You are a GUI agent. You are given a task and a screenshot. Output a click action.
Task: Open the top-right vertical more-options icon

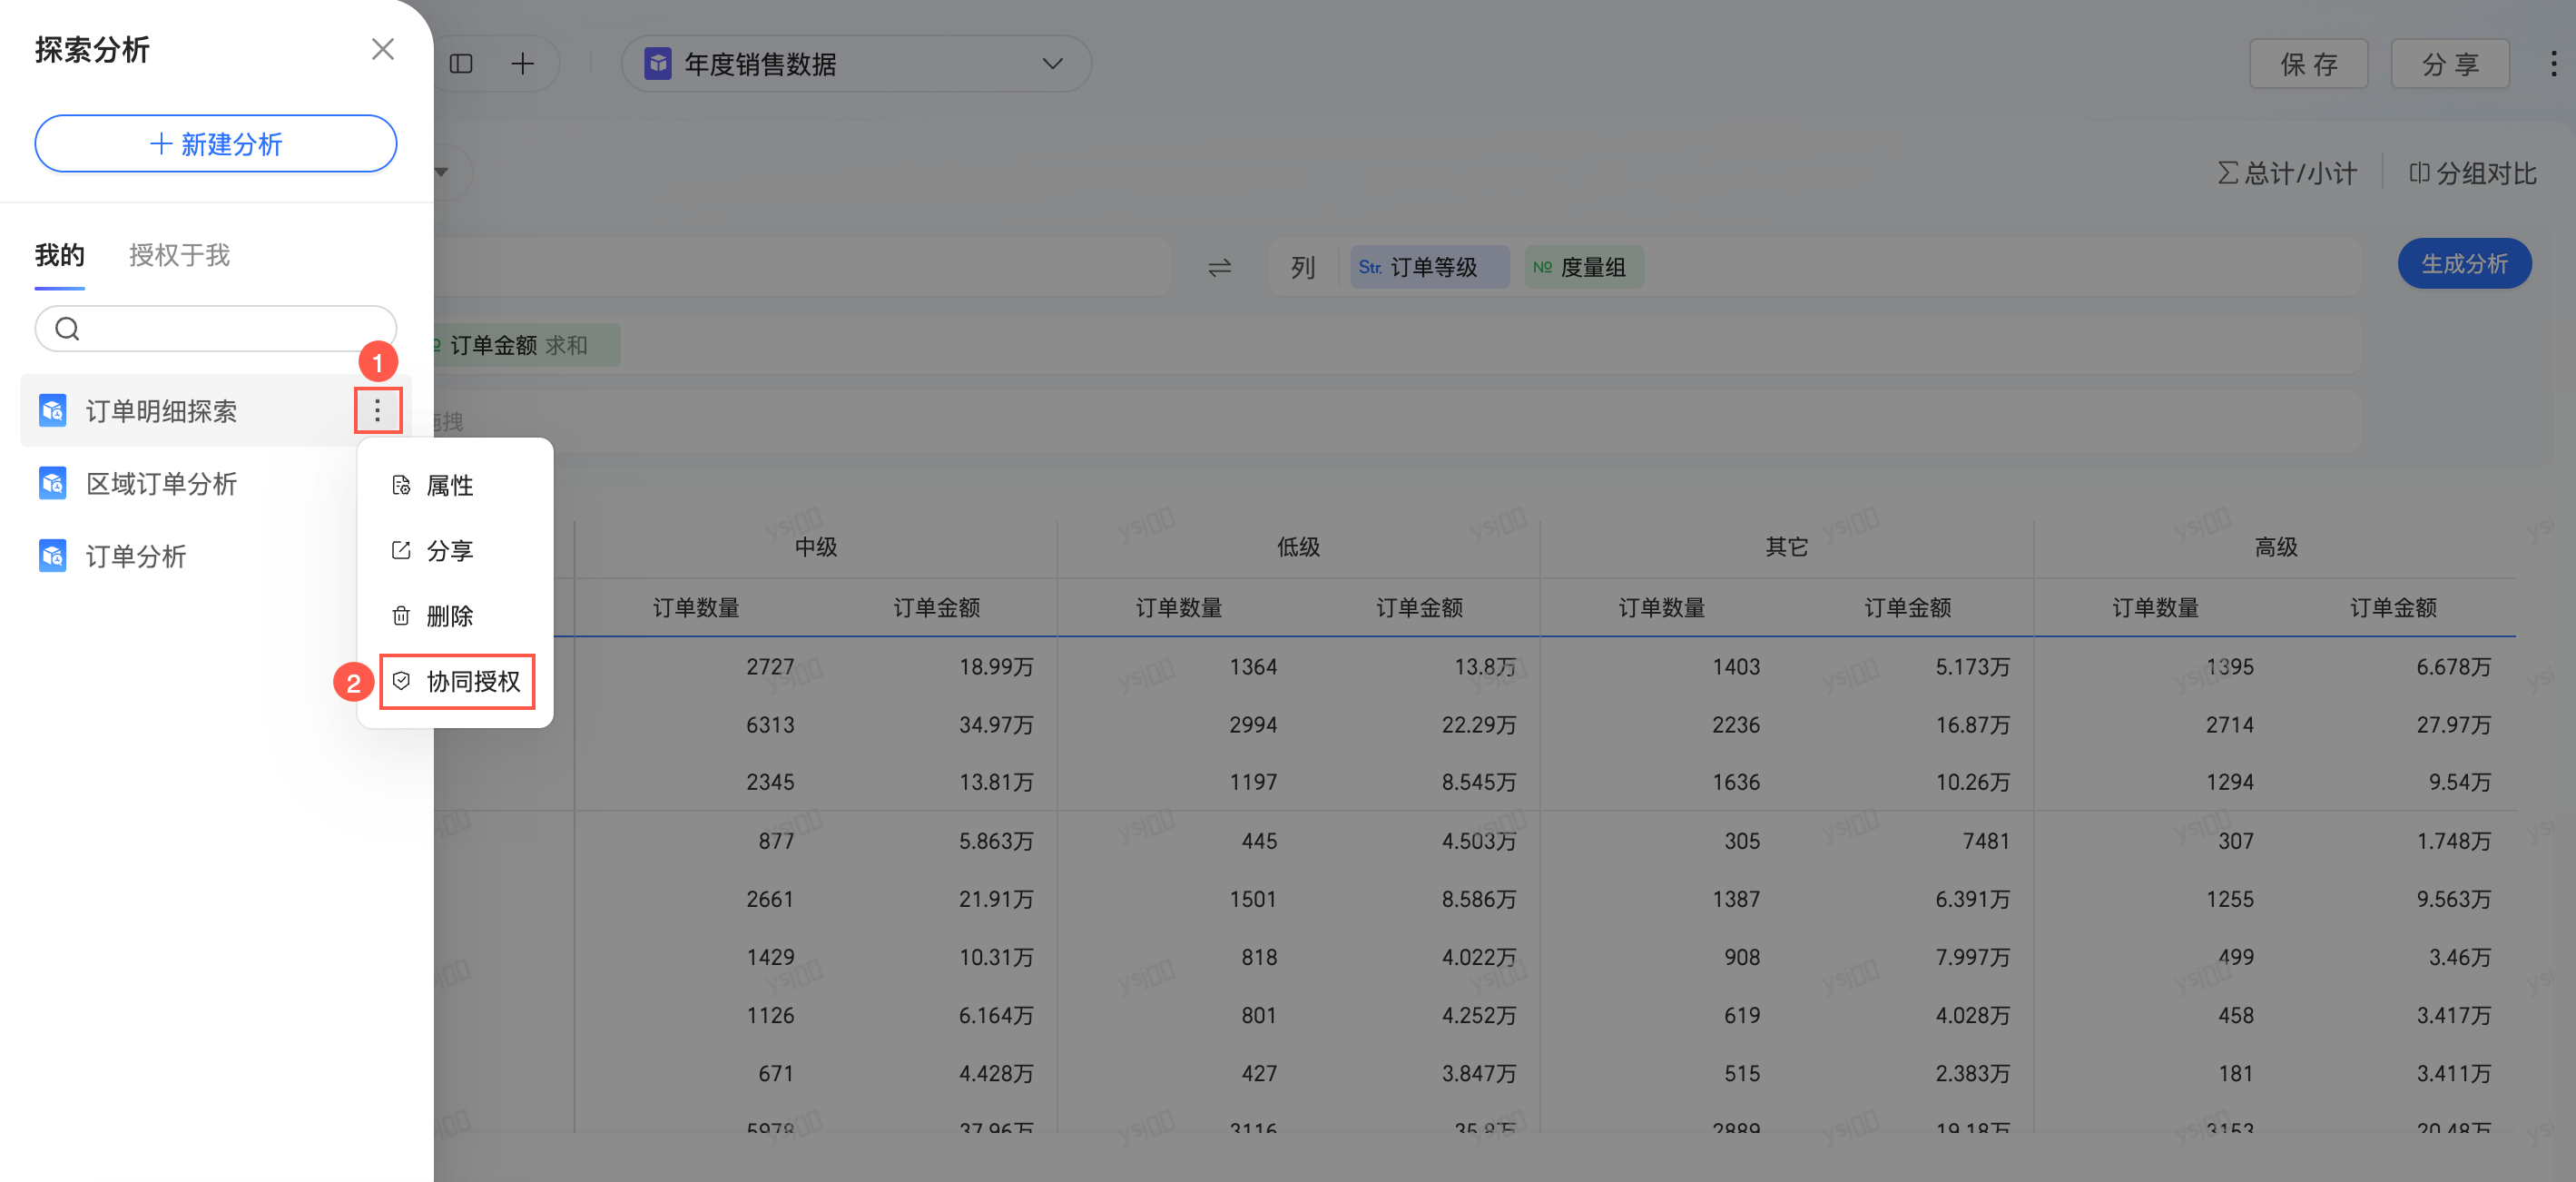[2553, 64]
